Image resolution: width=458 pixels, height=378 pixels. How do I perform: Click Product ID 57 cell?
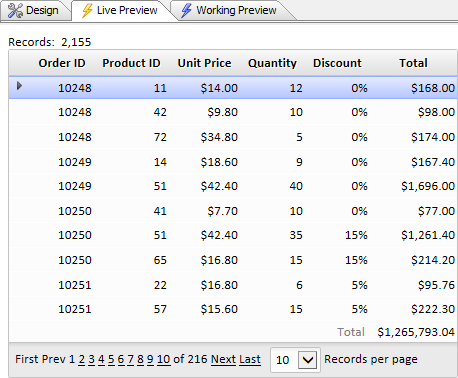coord(160,309)
